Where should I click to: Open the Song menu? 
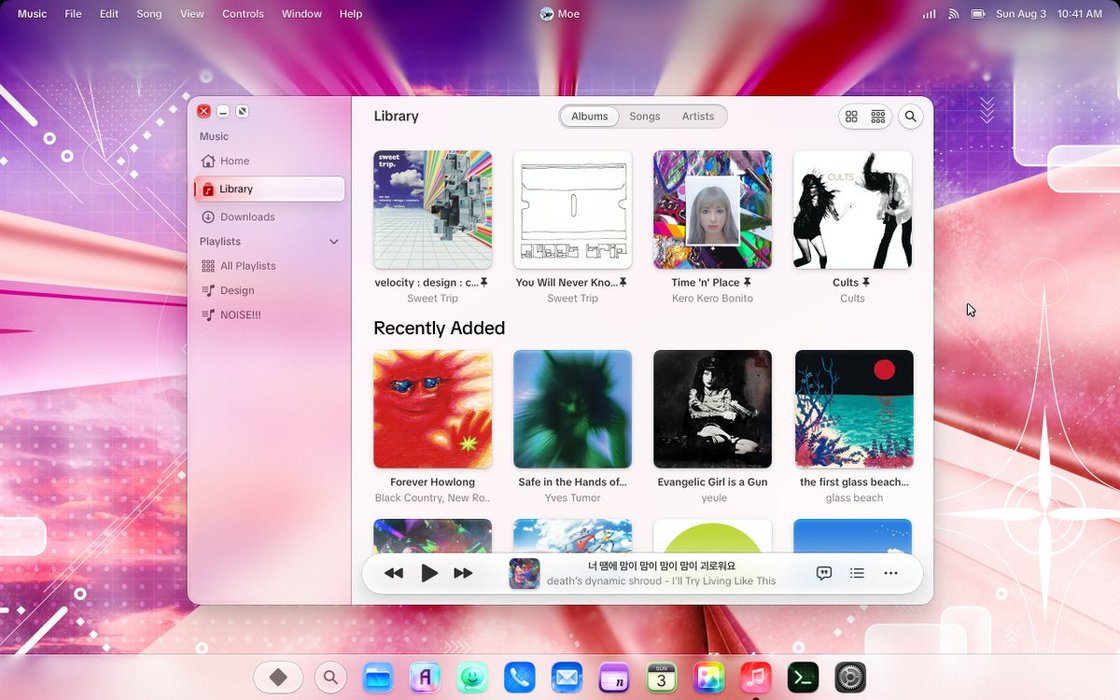click(x=149, y=14)
